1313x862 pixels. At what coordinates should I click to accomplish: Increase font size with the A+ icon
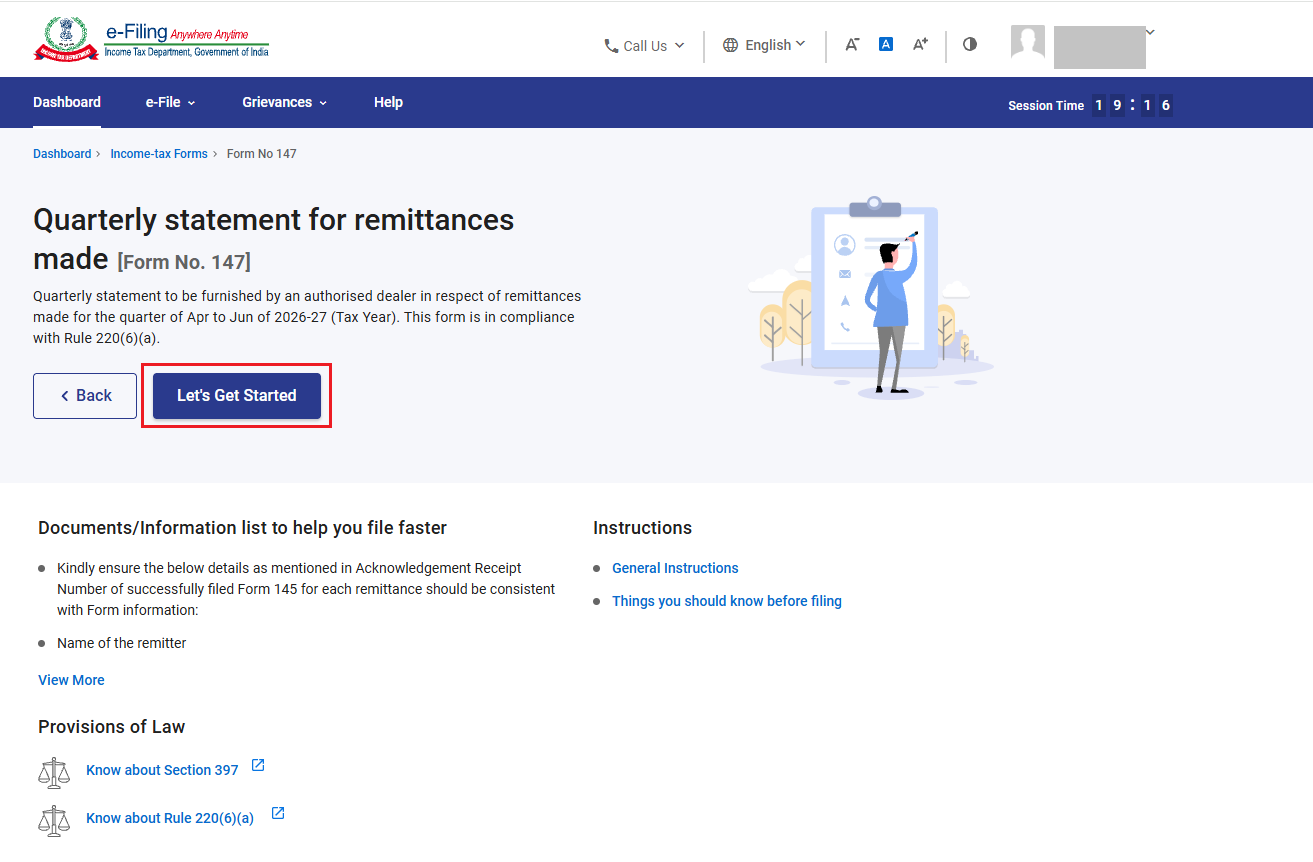coord(920,44)
